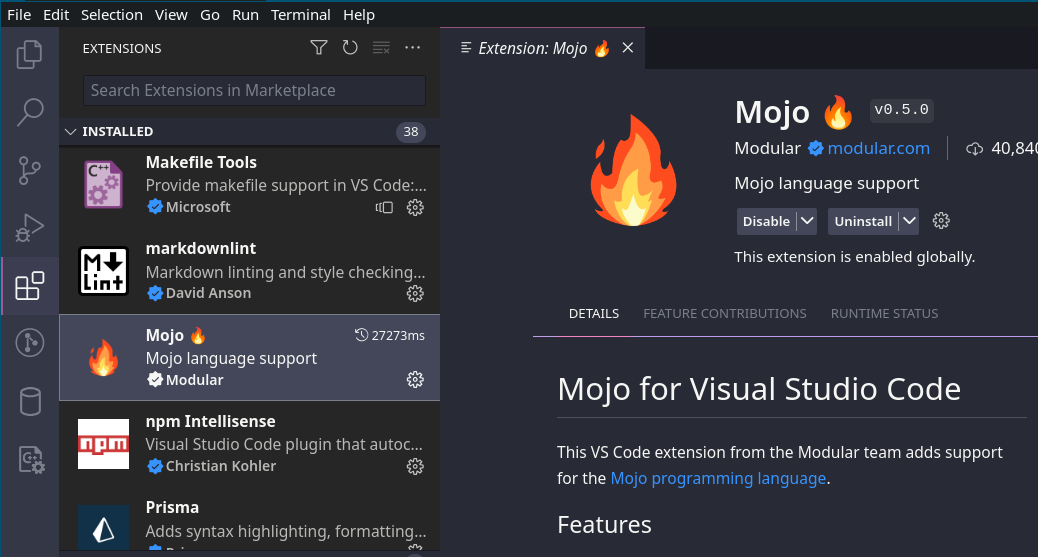
Task: Open Mojo manage gear in list
Action: 415,380
